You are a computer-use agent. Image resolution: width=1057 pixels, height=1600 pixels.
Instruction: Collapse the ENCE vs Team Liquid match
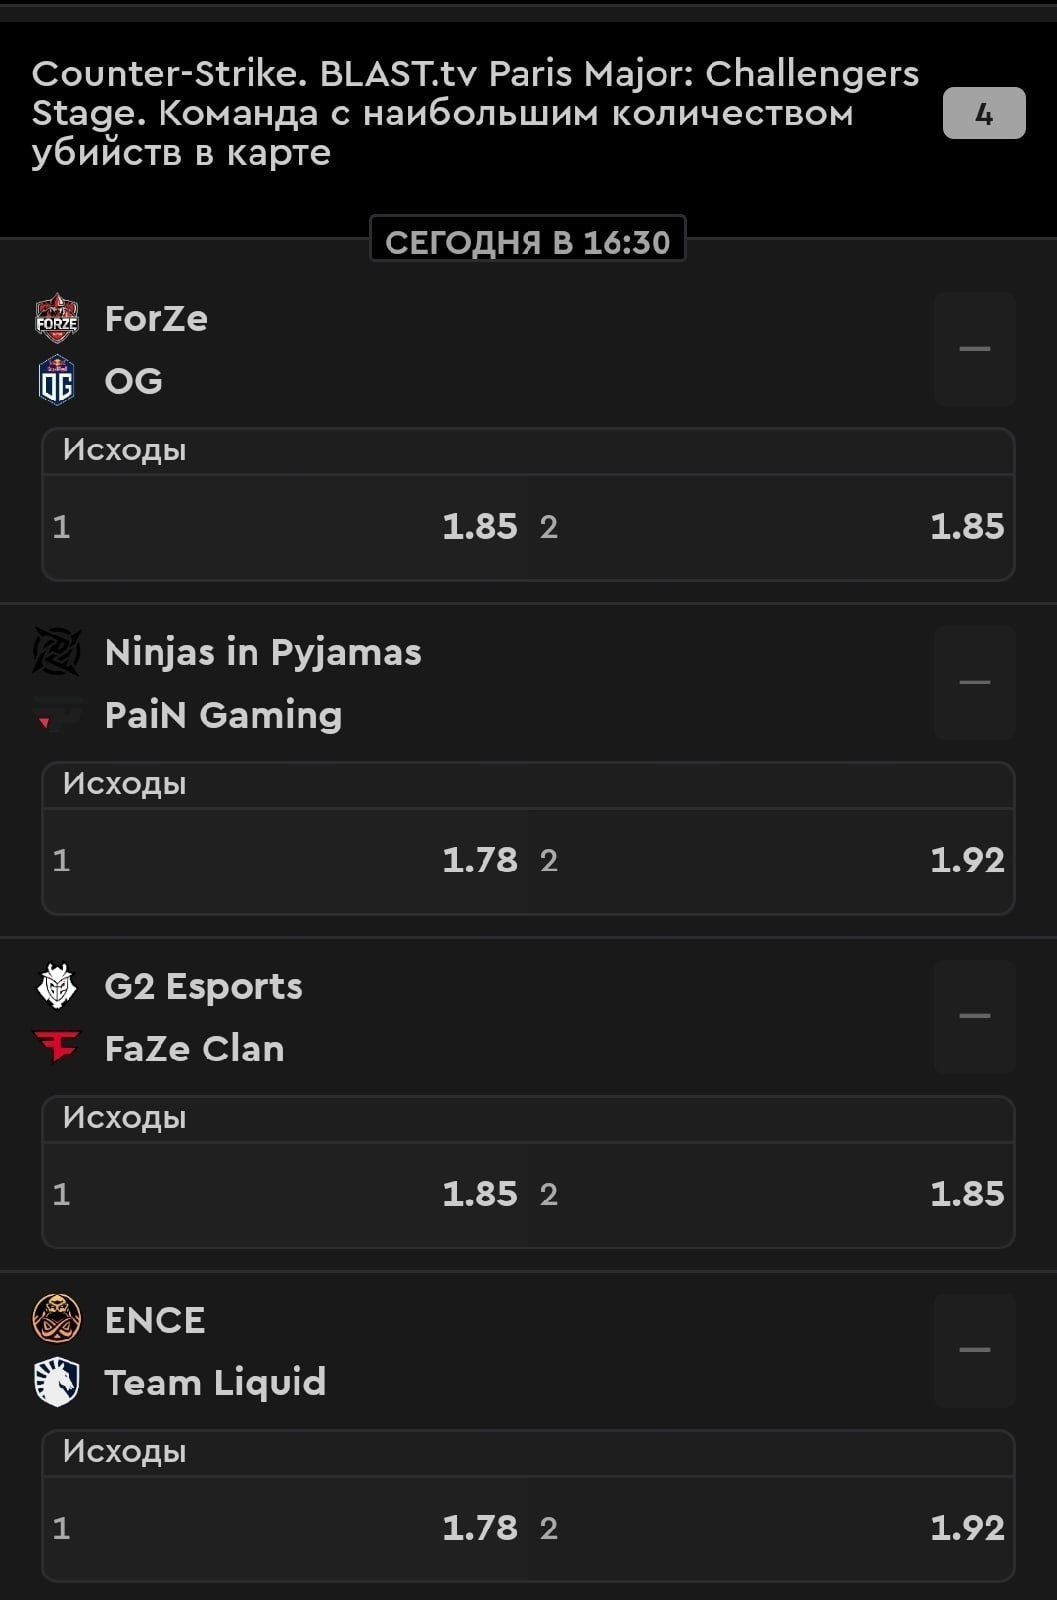point(974,1350)
